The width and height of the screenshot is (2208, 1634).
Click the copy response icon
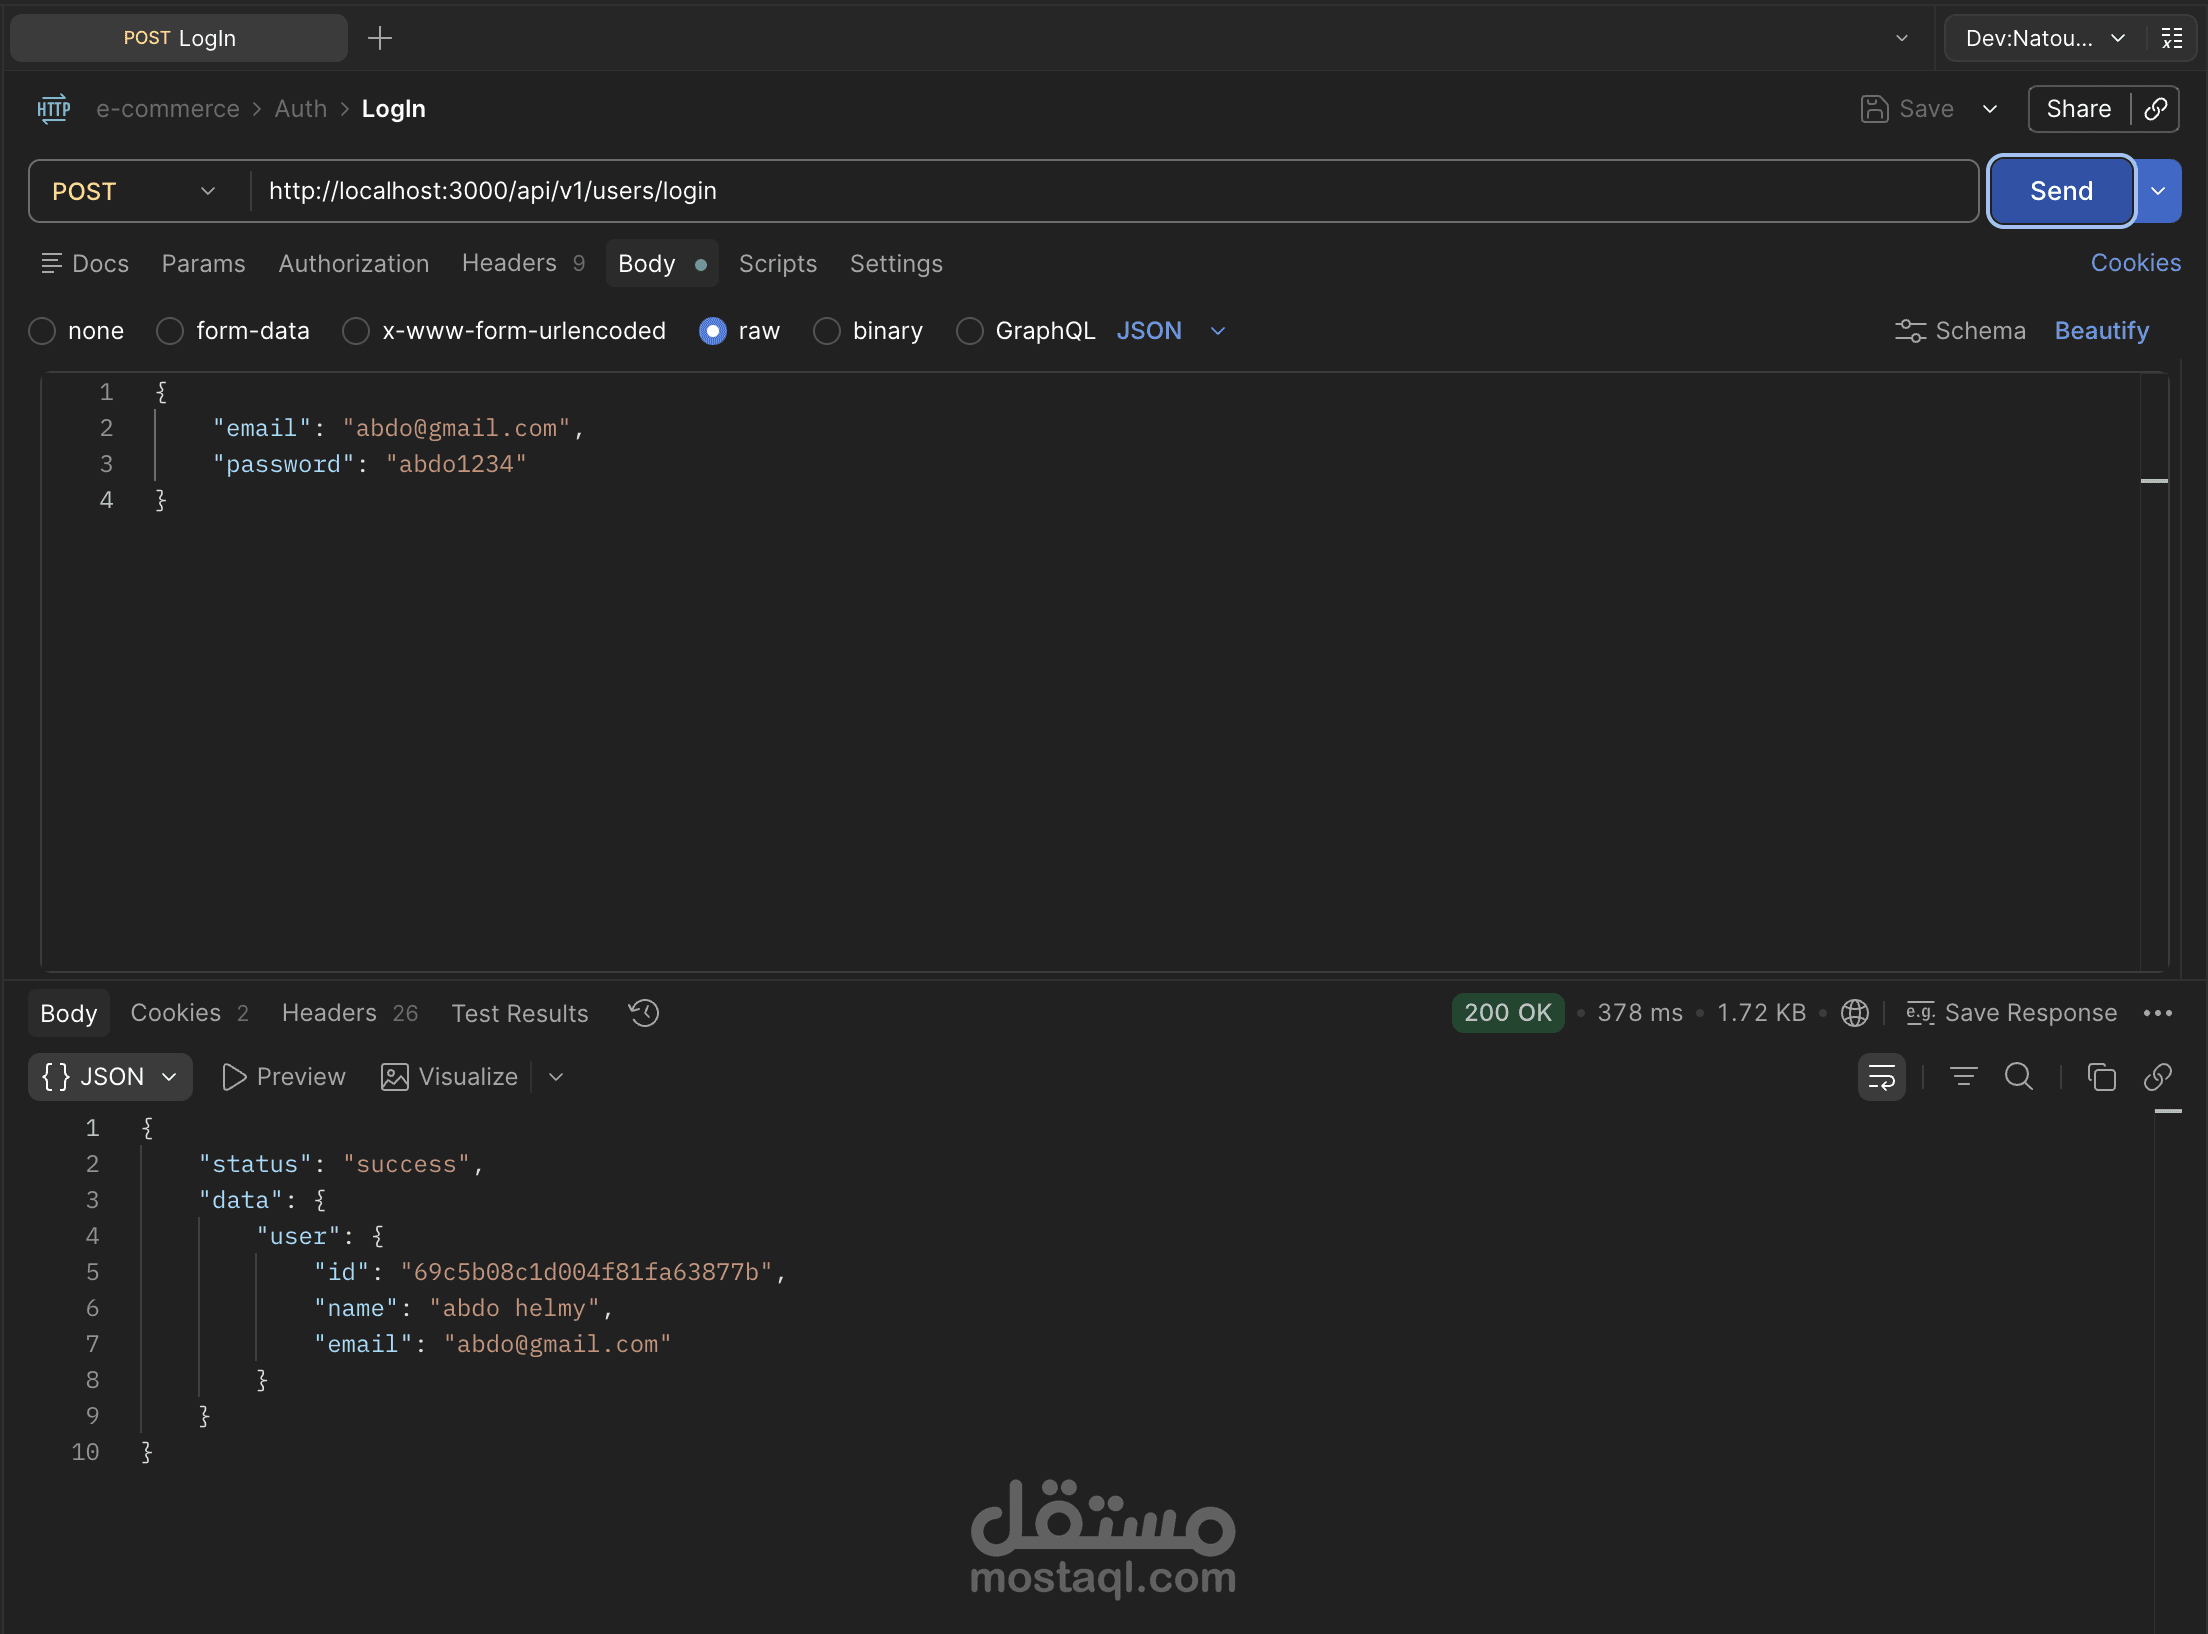click(x=2101, y=1077)
